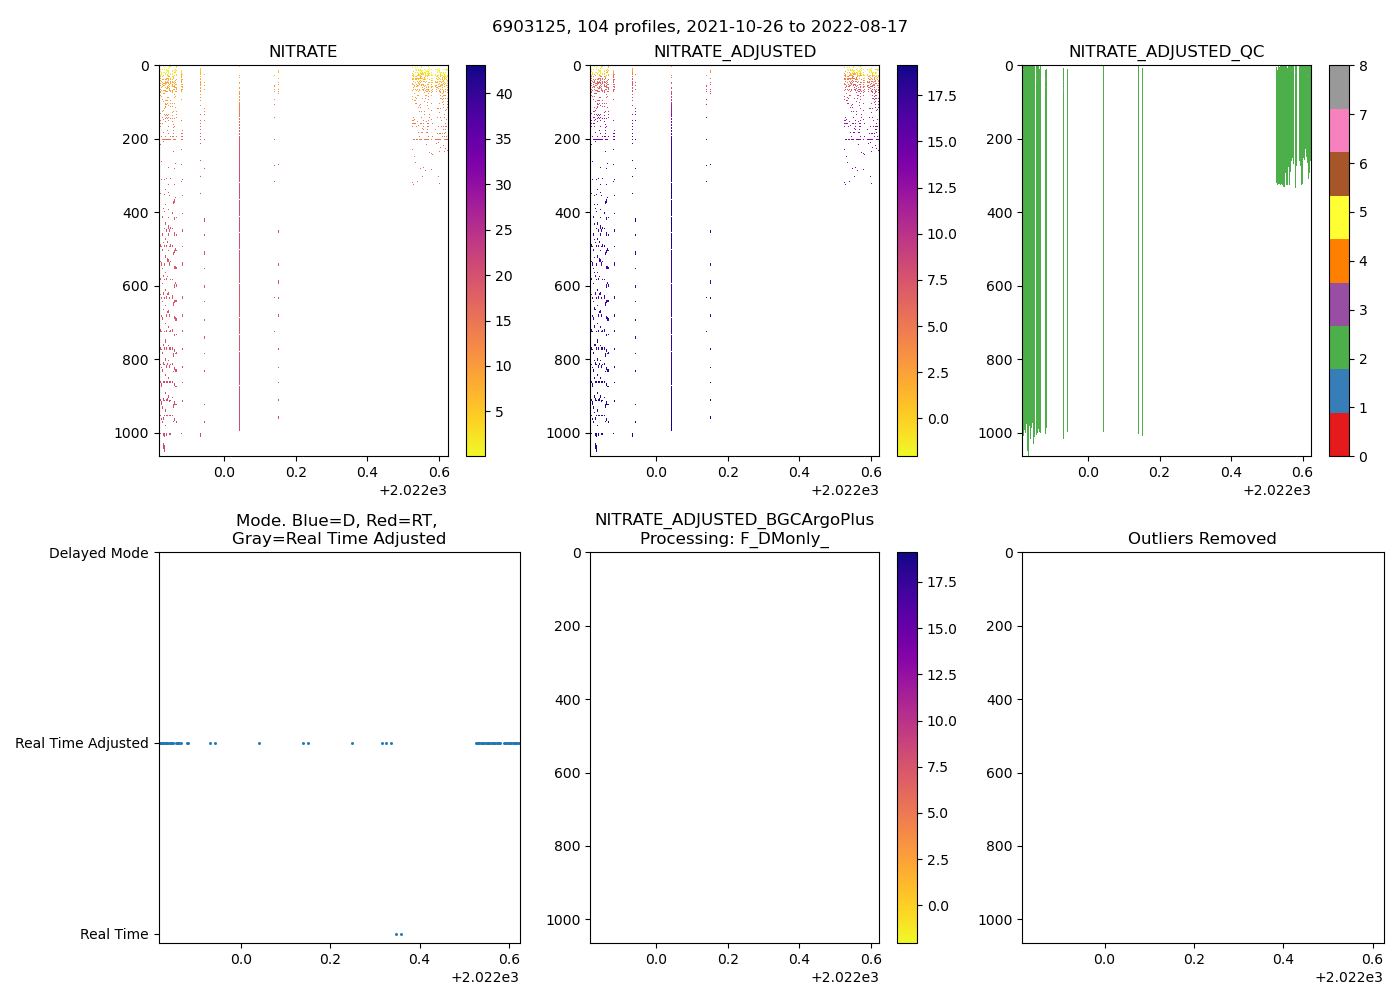
Task: Select the 'Outliers Removed' plot title
Action: point(1202,539)
